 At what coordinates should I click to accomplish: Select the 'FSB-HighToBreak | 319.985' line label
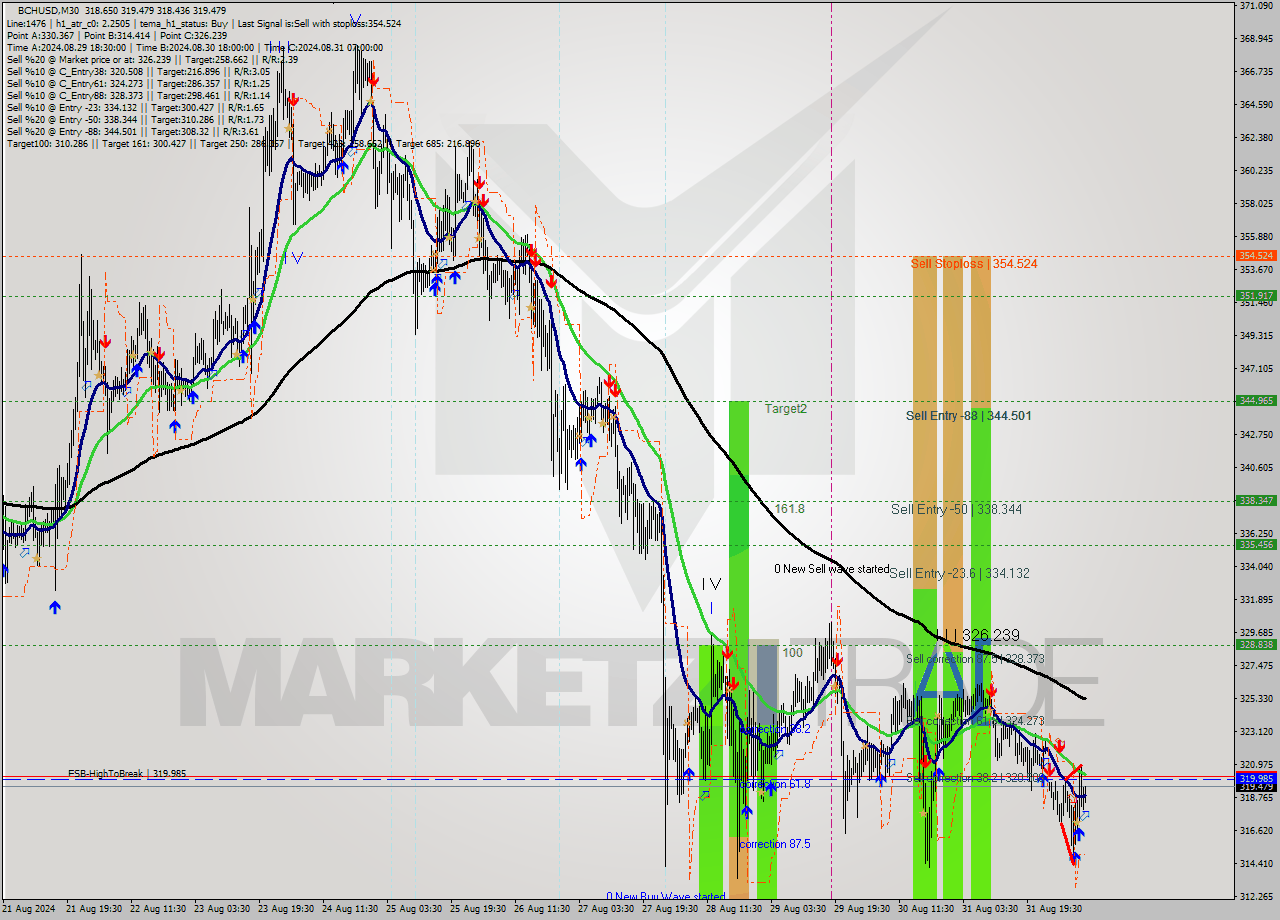[x=127, y=774]
